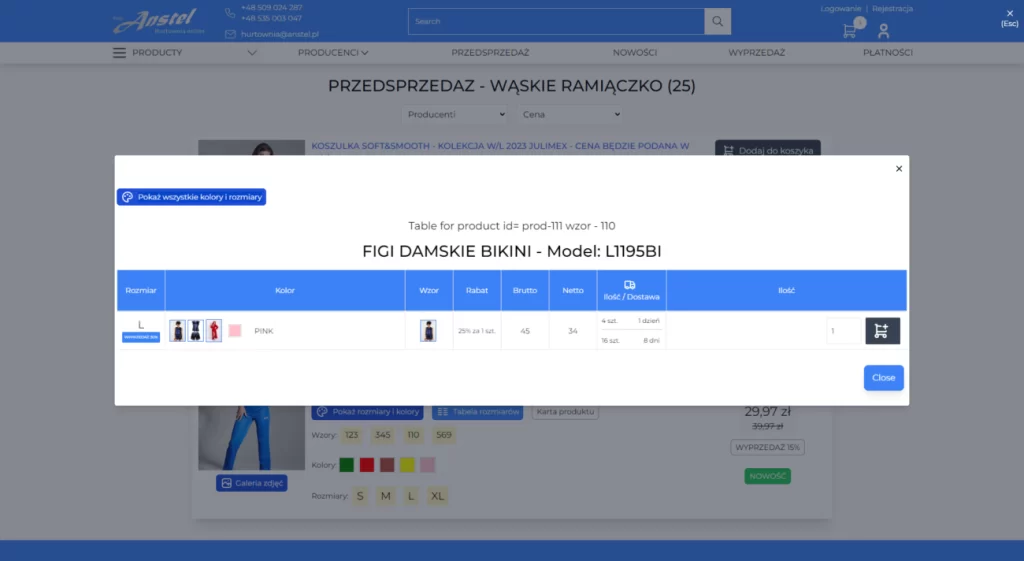The height and width of the screenshot is (561, 1024).
Task: Open KOSZULKA SOFT&SMOOTH product link
Action: coord(500,146)
